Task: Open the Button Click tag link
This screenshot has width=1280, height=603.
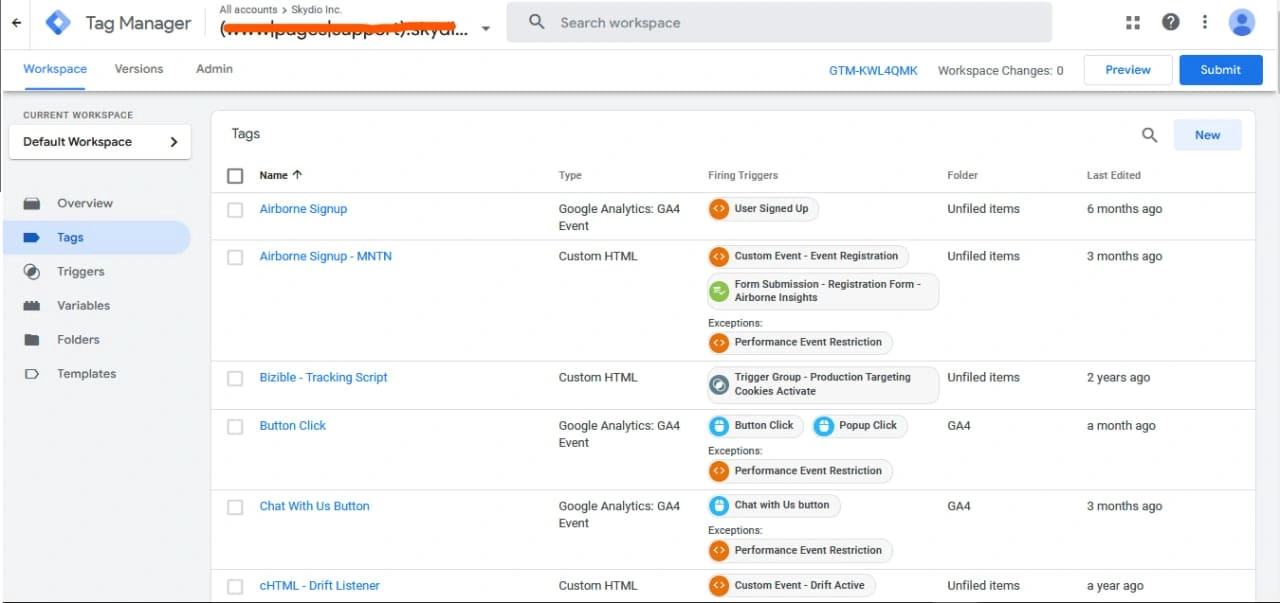Action: [293, 425]
